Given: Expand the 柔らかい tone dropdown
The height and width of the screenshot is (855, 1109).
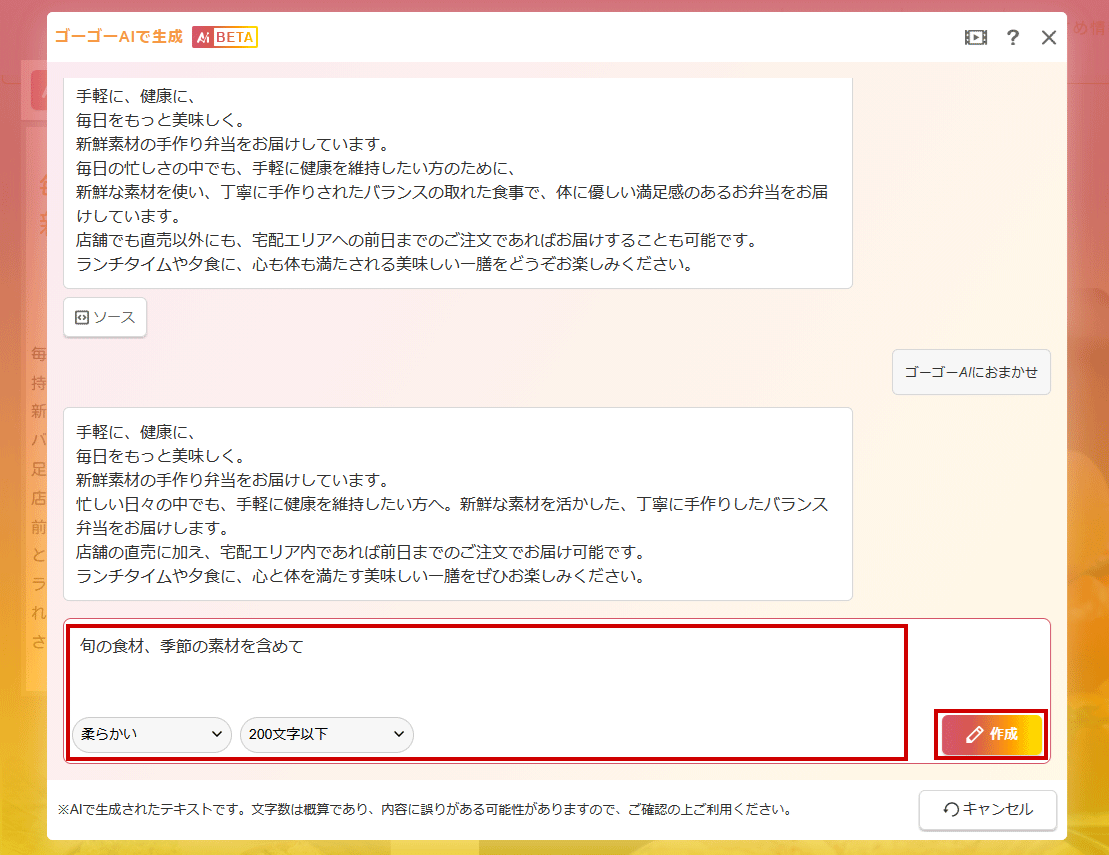Looking at the screenshot, I should coord(151,735).
